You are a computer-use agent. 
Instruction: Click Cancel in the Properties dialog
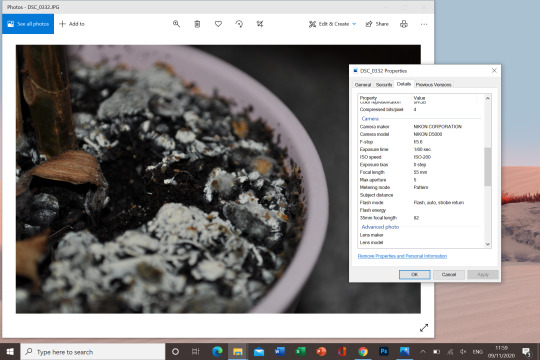449,275
